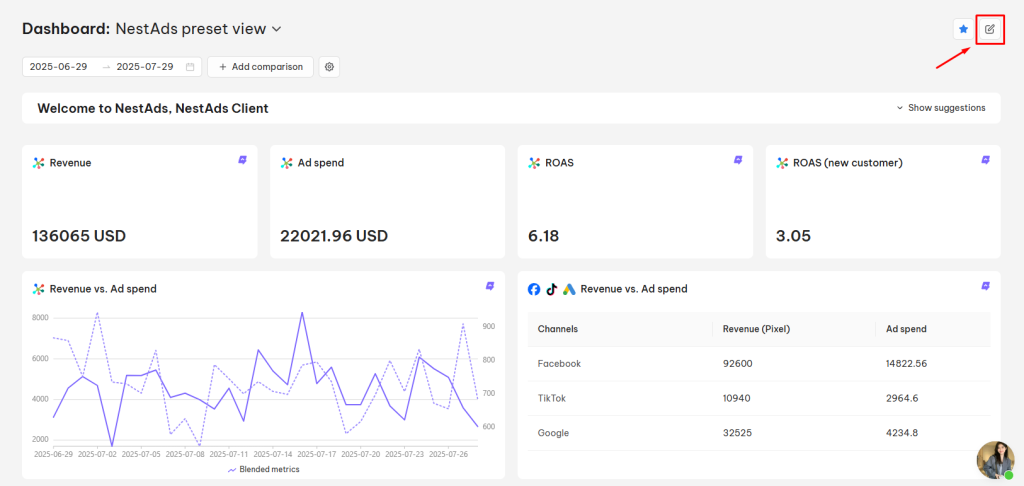Viewport: 1024px width, 486px height.
Task: Click the Facebook icon in table card header
Action: [534, 289]
